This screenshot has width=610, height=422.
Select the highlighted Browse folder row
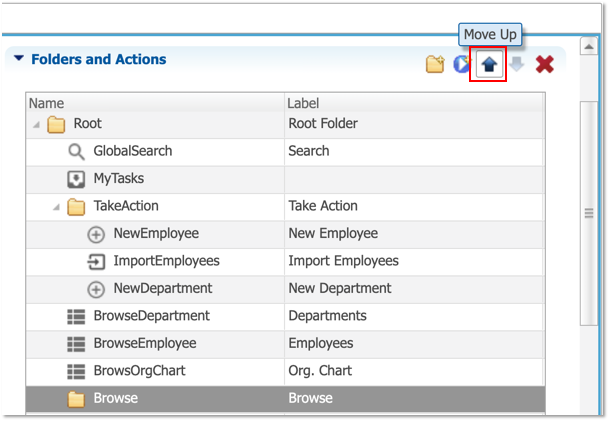point(285,399)
